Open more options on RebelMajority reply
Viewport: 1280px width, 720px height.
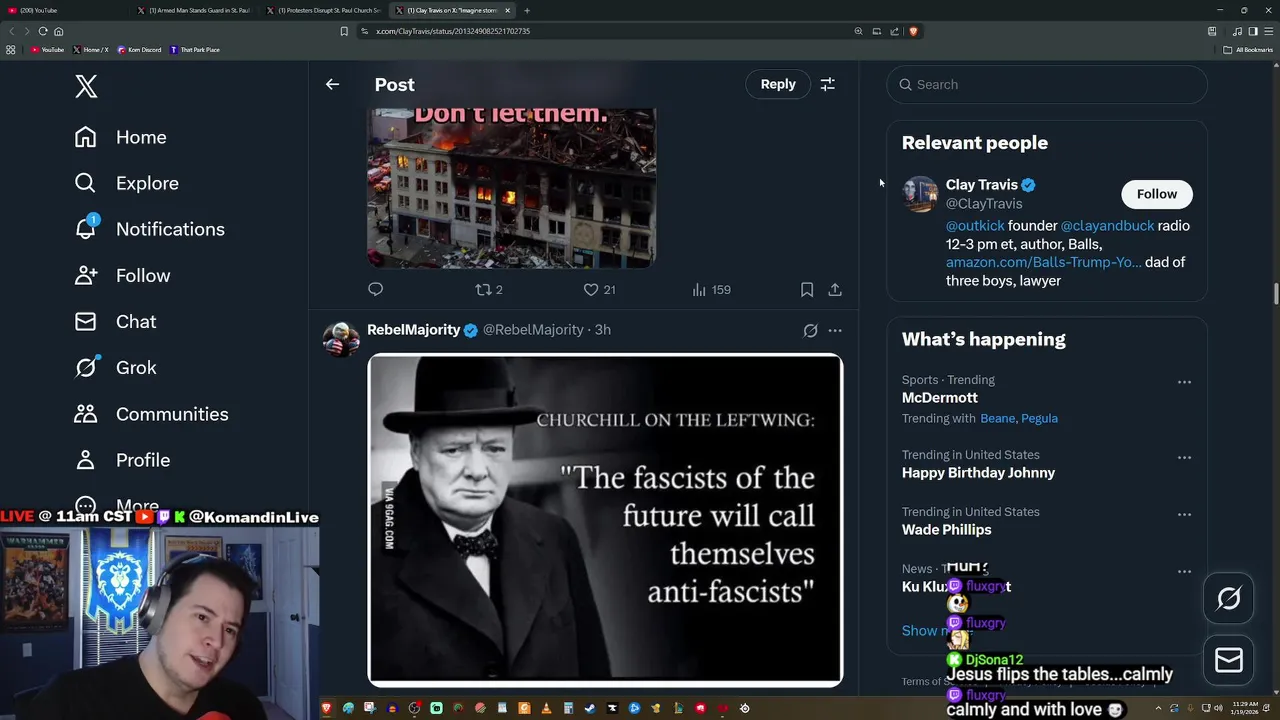[835, 330]
